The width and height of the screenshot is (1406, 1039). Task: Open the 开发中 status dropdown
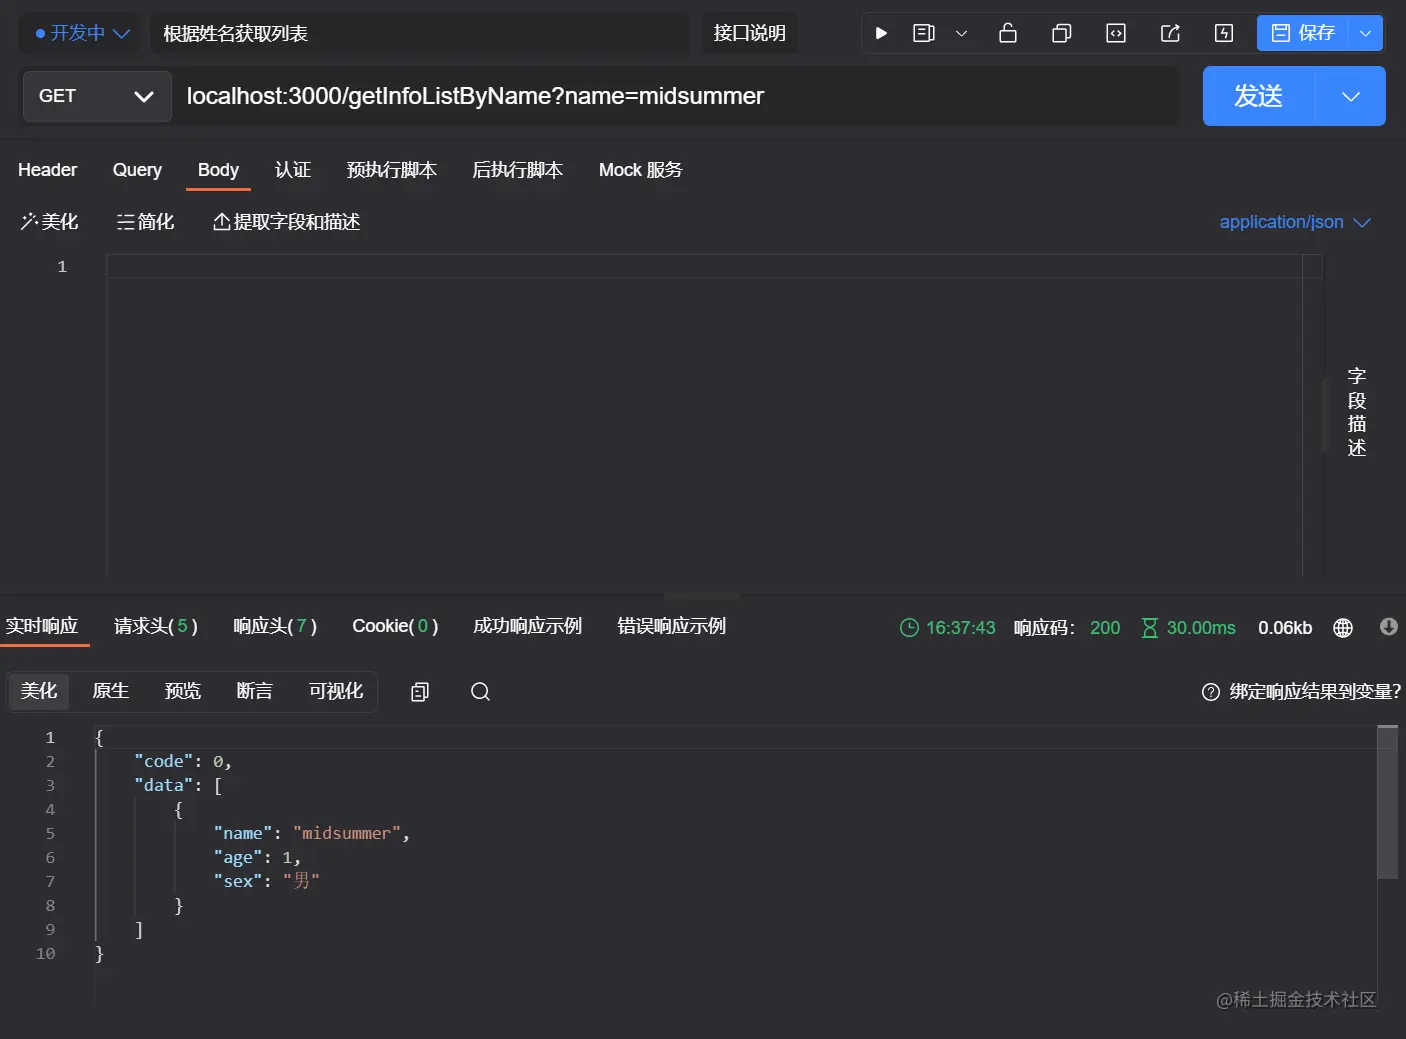[83, 33]
